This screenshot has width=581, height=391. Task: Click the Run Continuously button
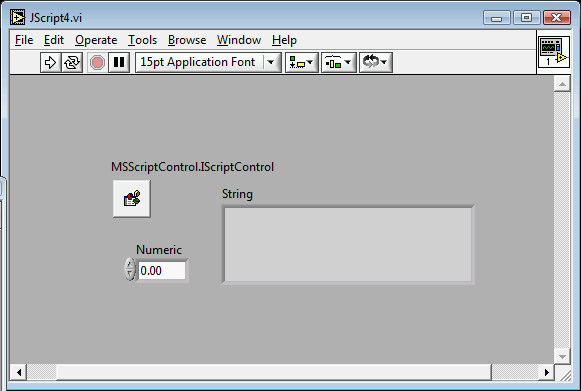point(72,62)
